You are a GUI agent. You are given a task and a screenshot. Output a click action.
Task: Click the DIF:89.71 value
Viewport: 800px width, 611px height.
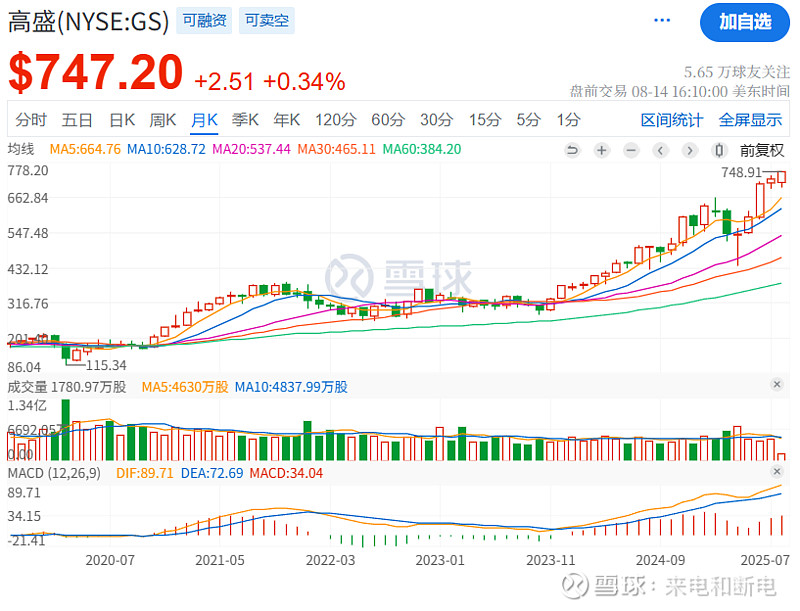tap(145, 473)
